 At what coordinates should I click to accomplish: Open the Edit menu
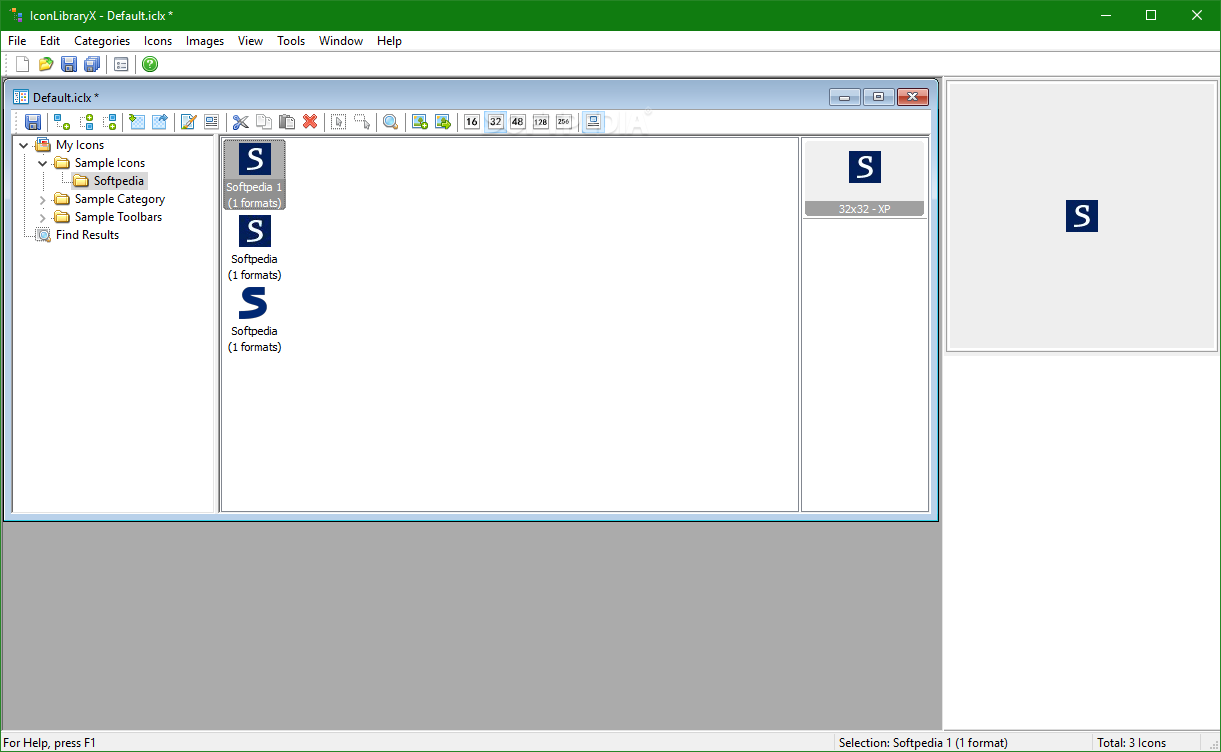pos(50,41)
